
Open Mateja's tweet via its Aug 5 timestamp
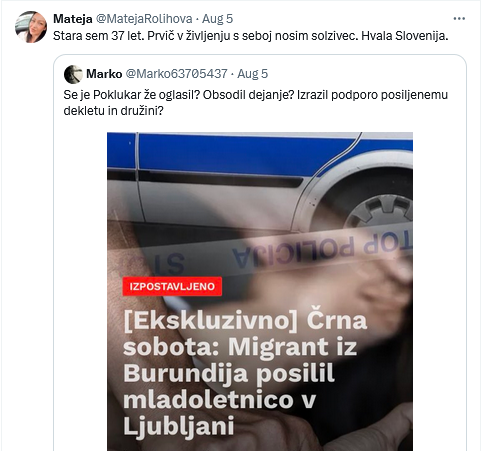(217, 19)
